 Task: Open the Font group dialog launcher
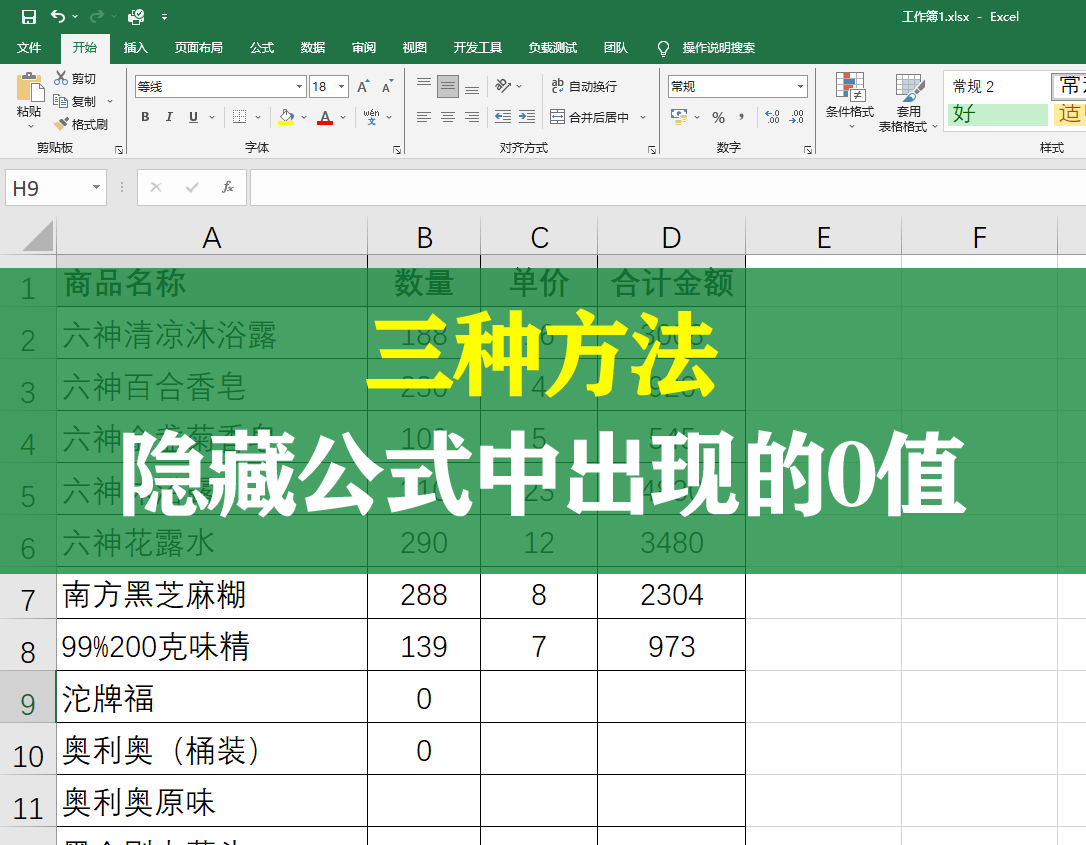(397, 149)
